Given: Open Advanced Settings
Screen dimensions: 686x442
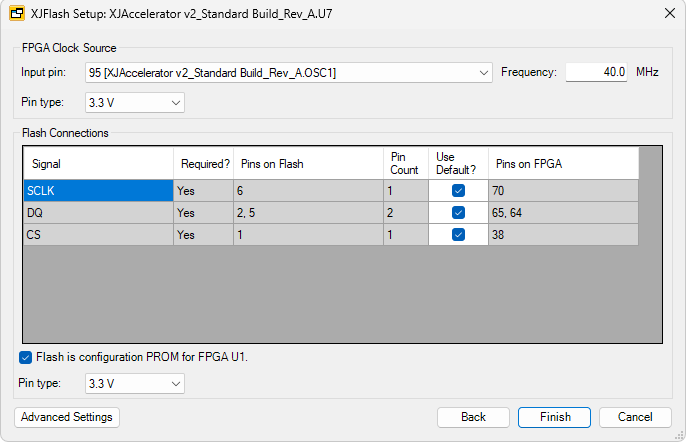Looking at the screenshot, I should coord(67,417).
